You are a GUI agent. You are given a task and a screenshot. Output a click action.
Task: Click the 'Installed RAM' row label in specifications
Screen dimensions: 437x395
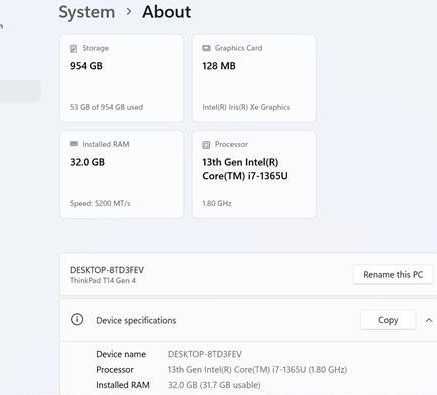[123, 385]
